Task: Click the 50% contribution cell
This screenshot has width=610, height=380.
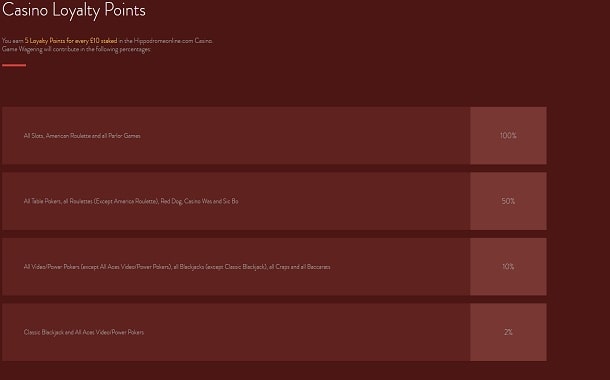Action: [508, 201]
